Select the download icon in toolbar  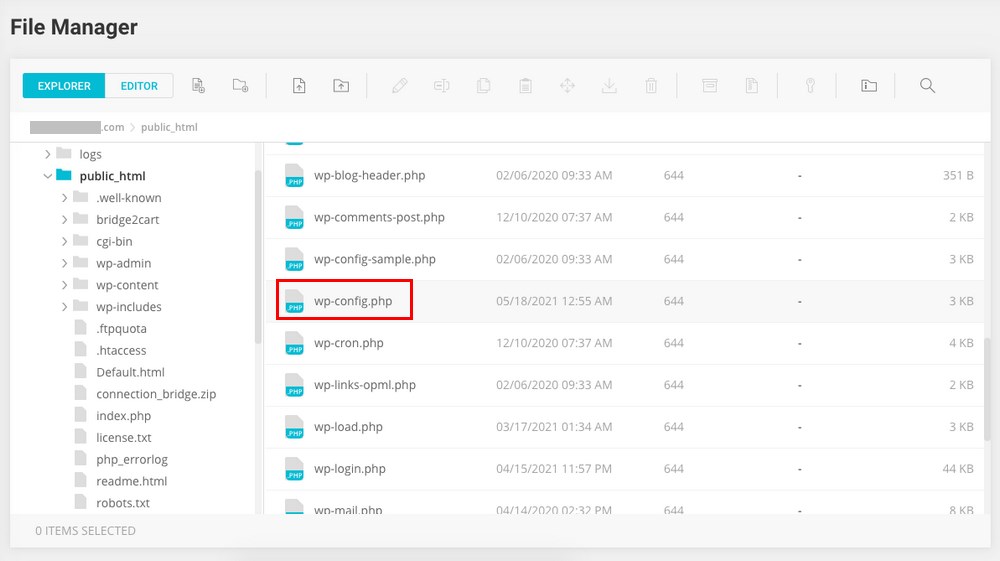point(609,85)
